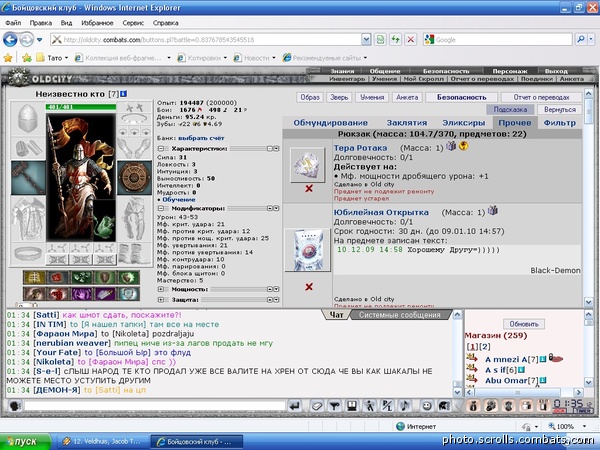Activate the yellow skill icon in ability bar

(x=34, y=278)
